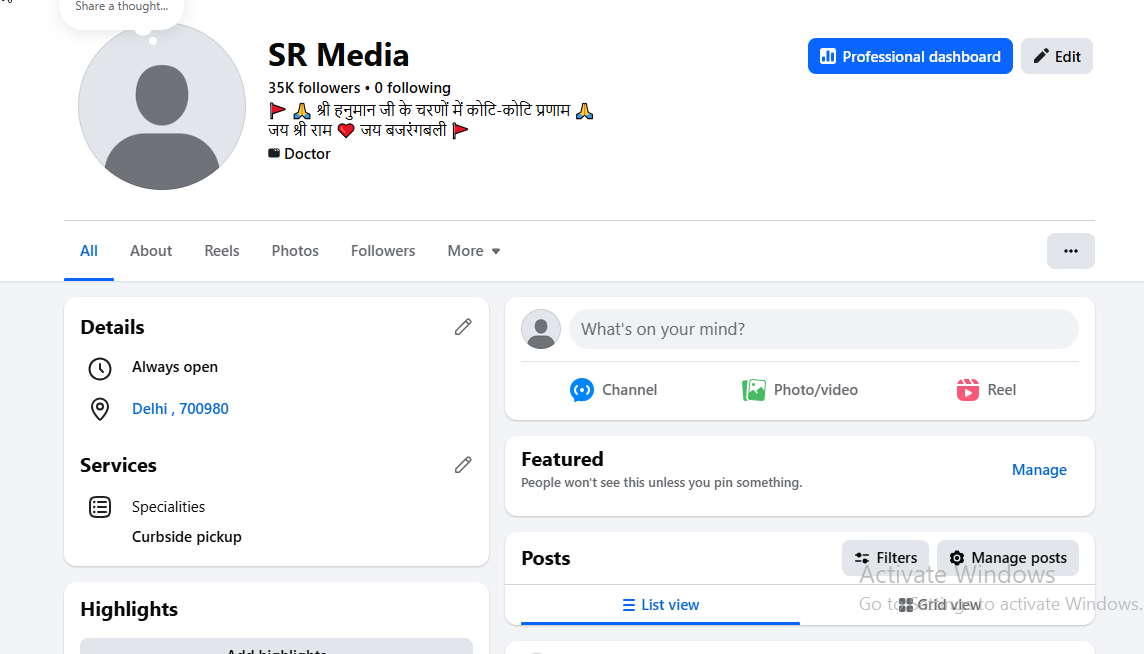Click the Edit profile button
The image size is (1144, 654).
click(1056, 56)
